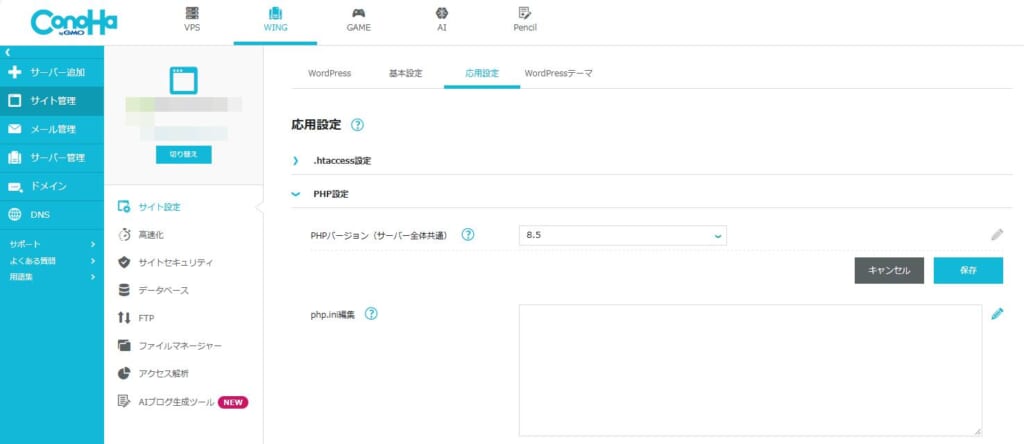This screenshot has width=1024, height=444.
Task: Click the データベース stack icon
Action: [124, 290]
